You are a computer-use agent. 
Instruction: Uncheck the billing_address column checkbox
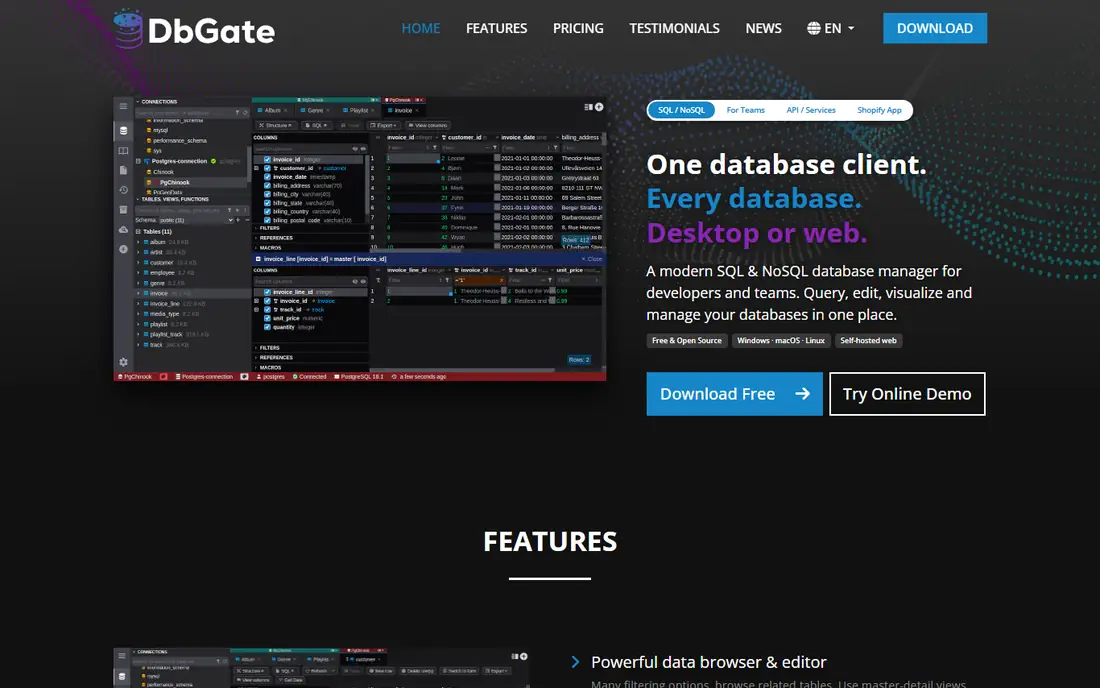pos(267,186)
